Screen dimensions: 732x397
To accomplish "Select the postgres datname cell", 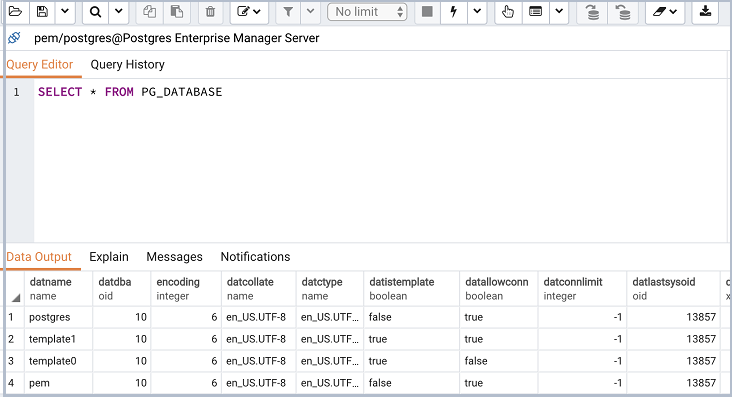I will tap(58, 317).
